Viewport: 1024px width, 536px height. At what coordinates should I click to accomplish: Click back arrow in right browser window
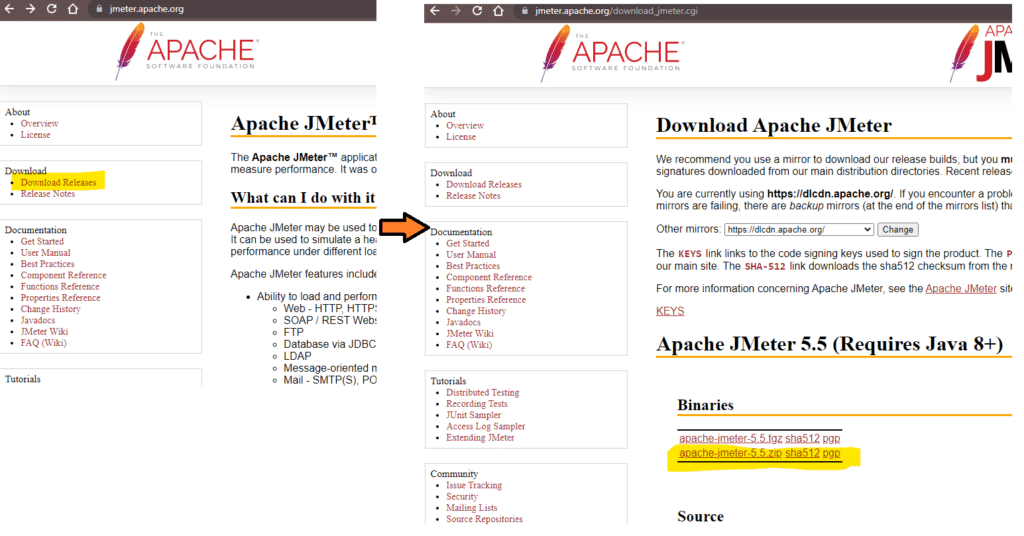(x=435, y=11)
